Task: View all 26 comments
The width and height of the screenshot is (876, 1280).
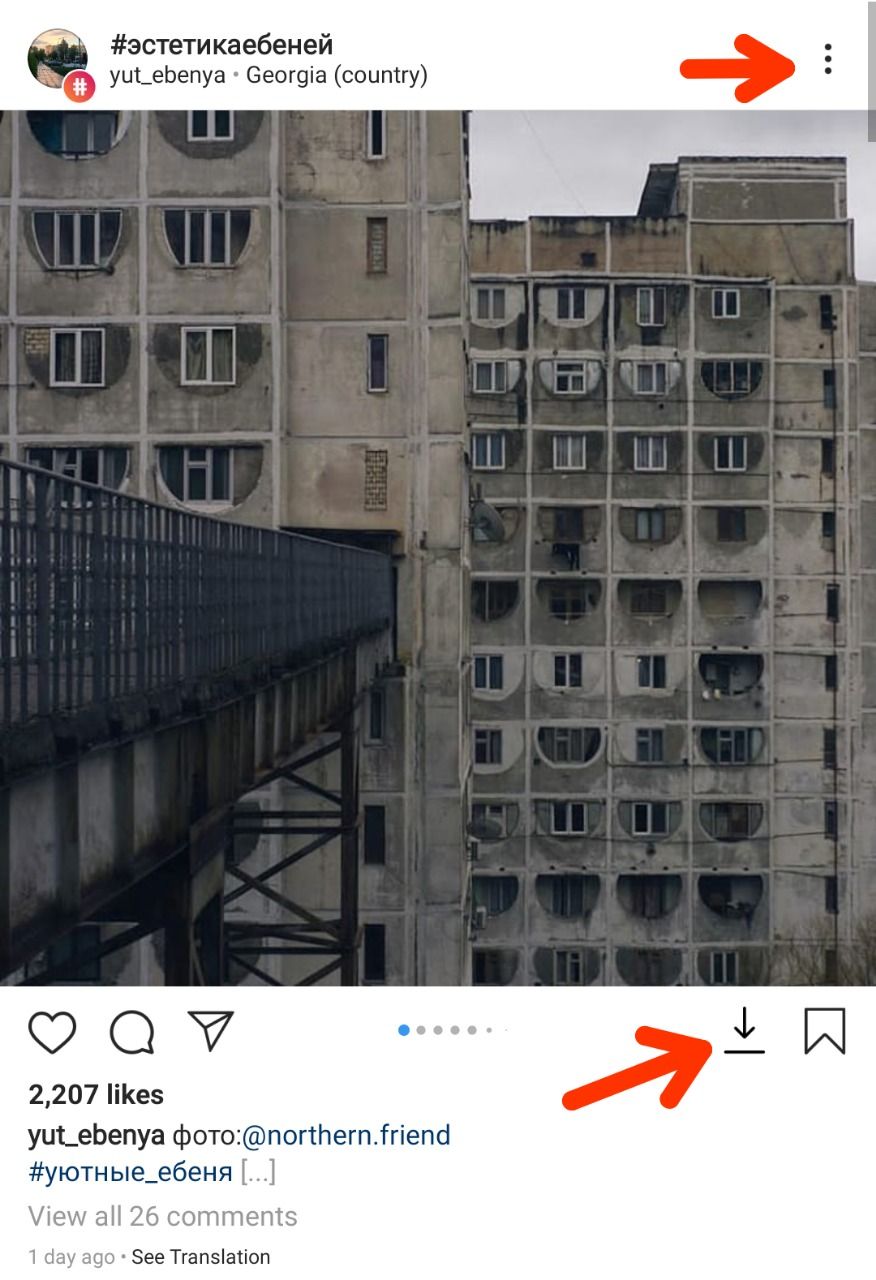Action: 163,1216
